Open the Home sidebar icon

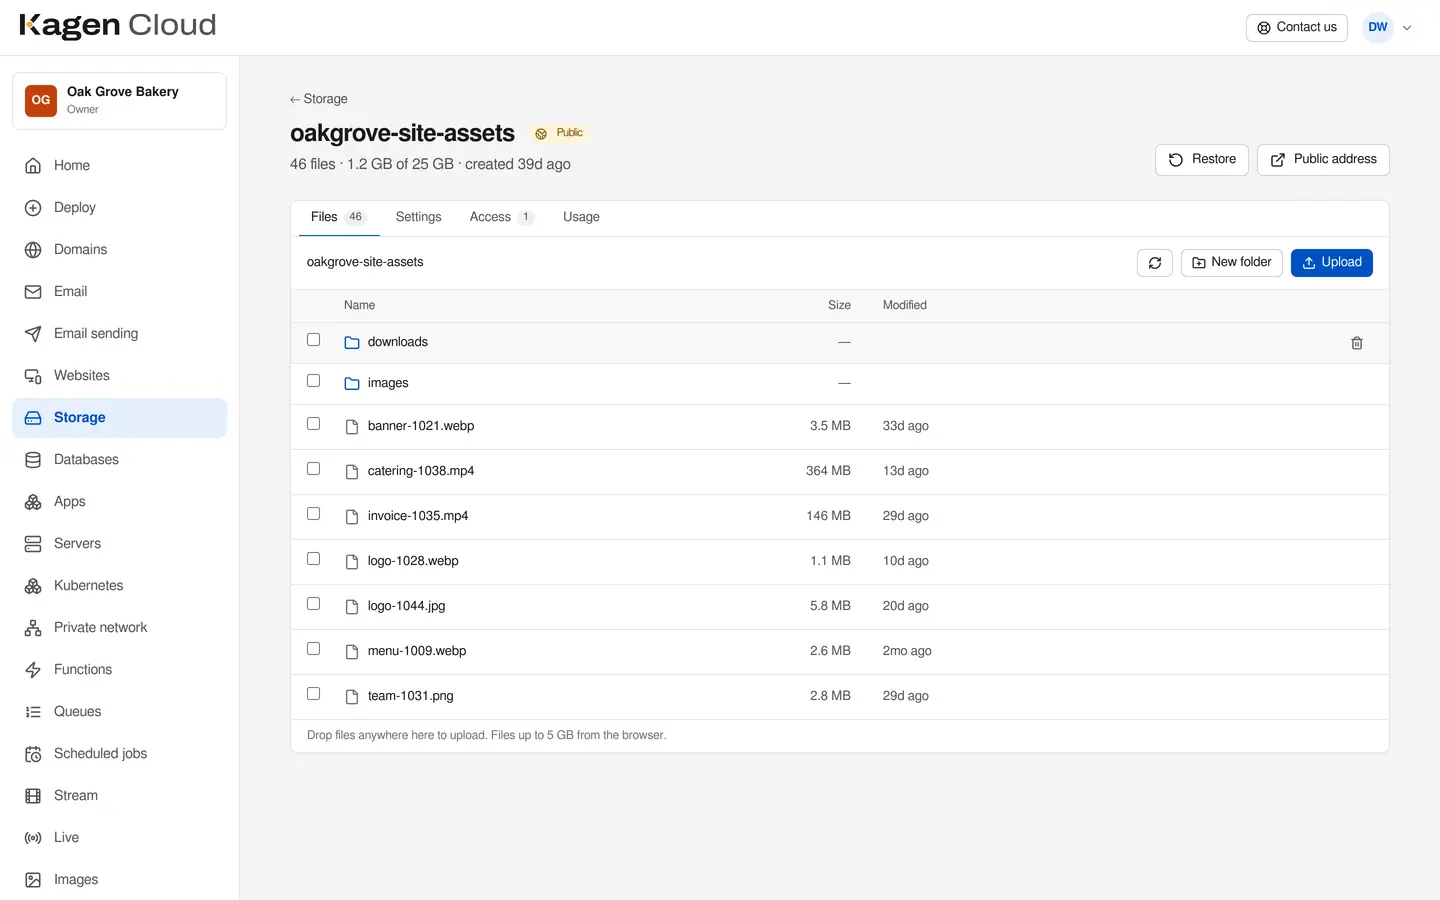click(33, 166)
